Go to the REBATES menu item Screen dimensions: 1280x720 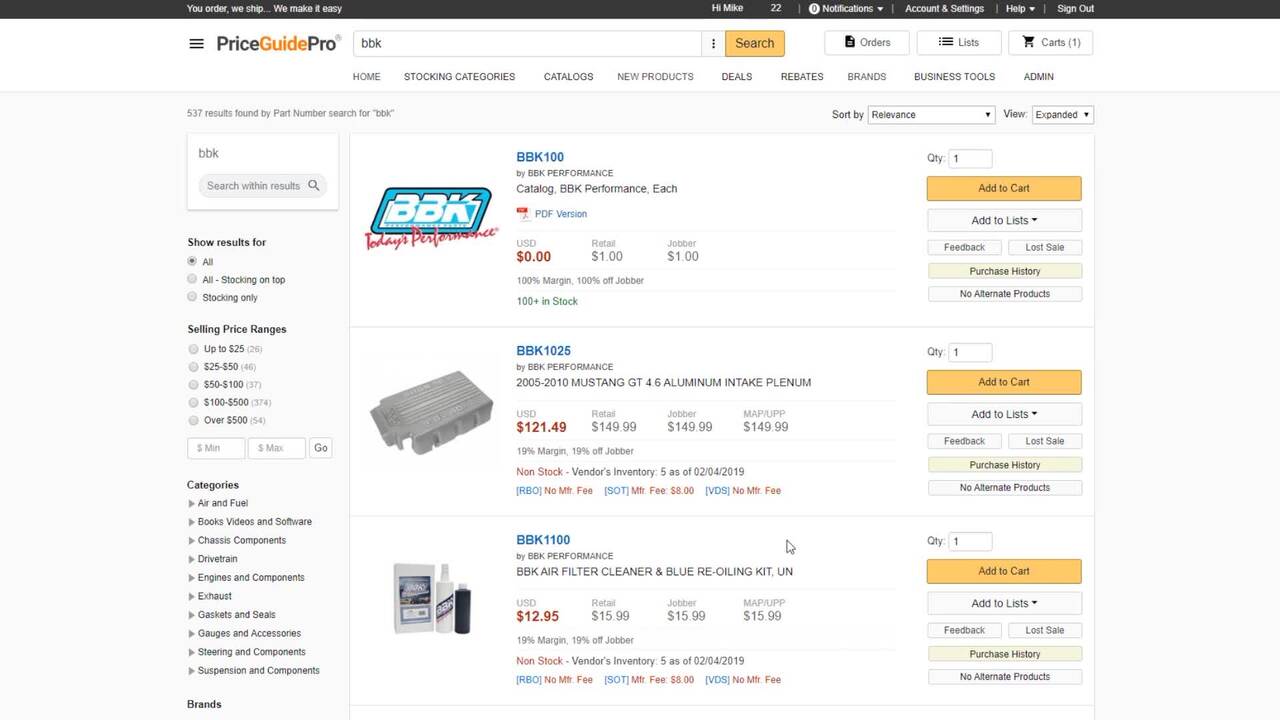coord(802,77)
